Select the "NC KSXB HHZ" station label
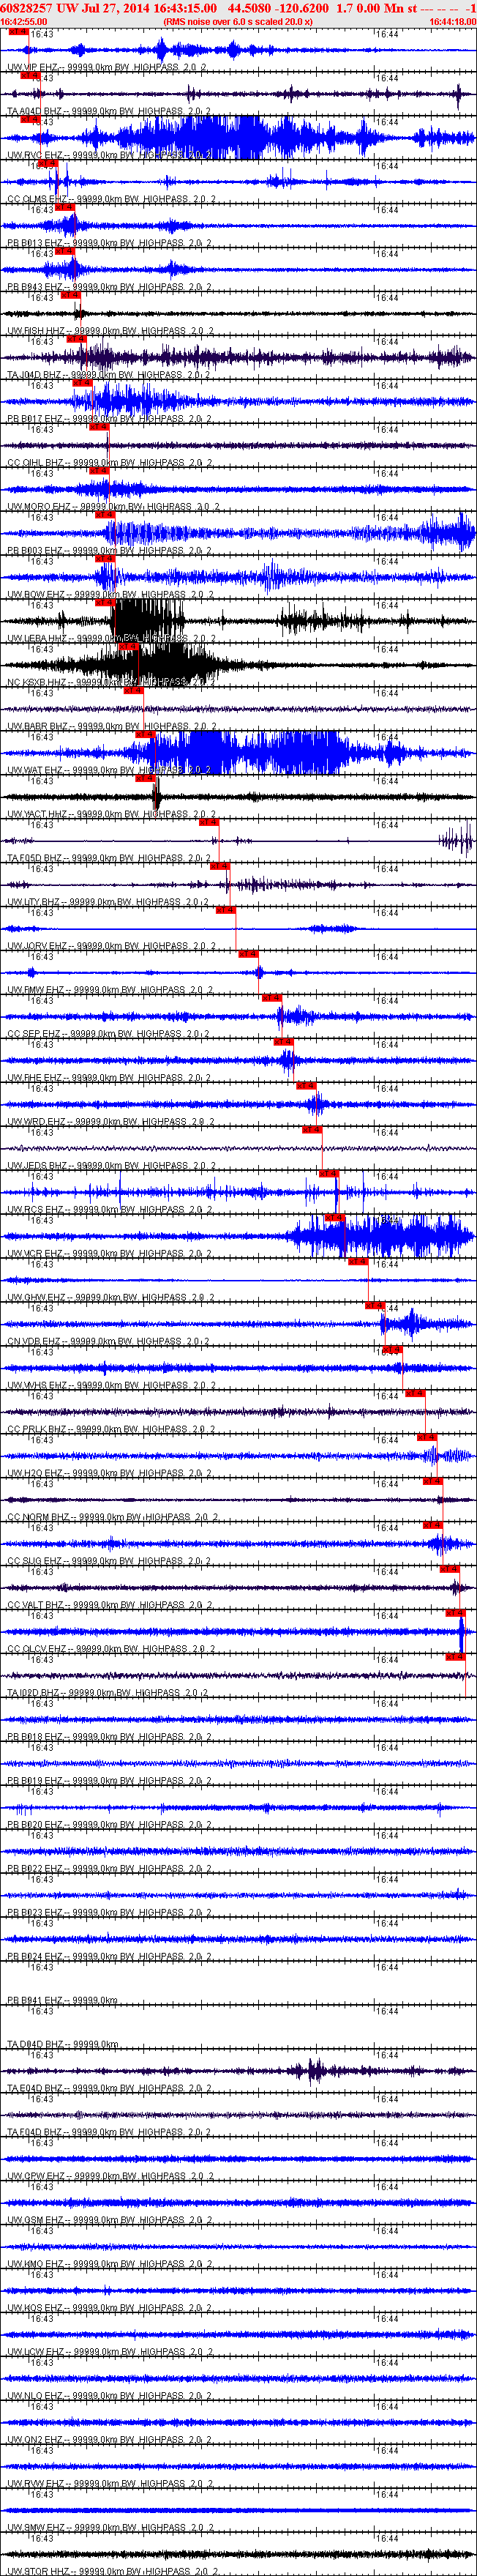 coord(36,682)
